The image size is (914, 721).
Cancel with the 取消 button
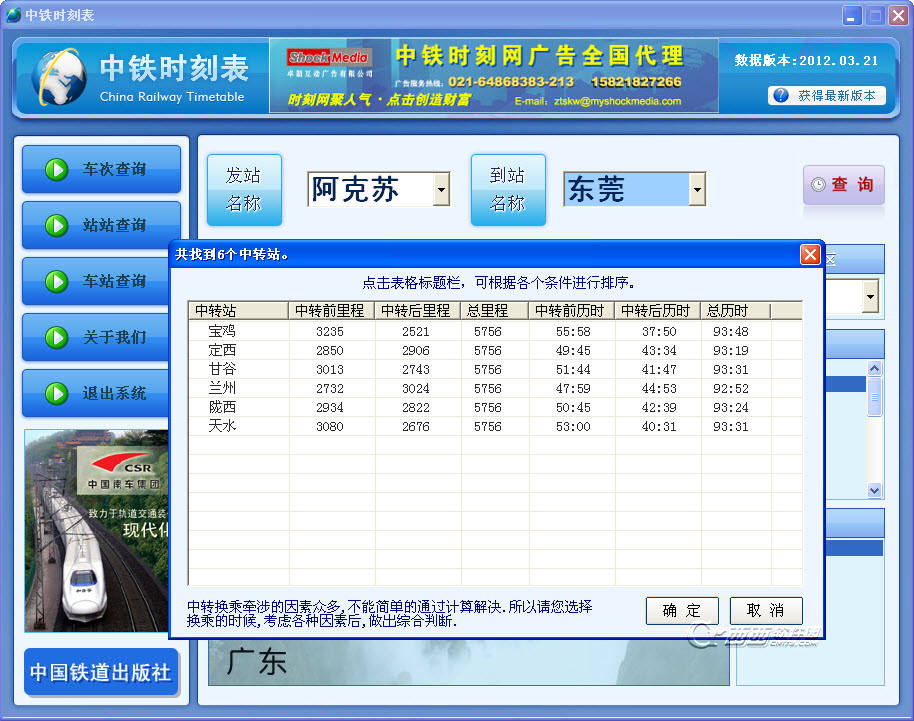(766, 610)
